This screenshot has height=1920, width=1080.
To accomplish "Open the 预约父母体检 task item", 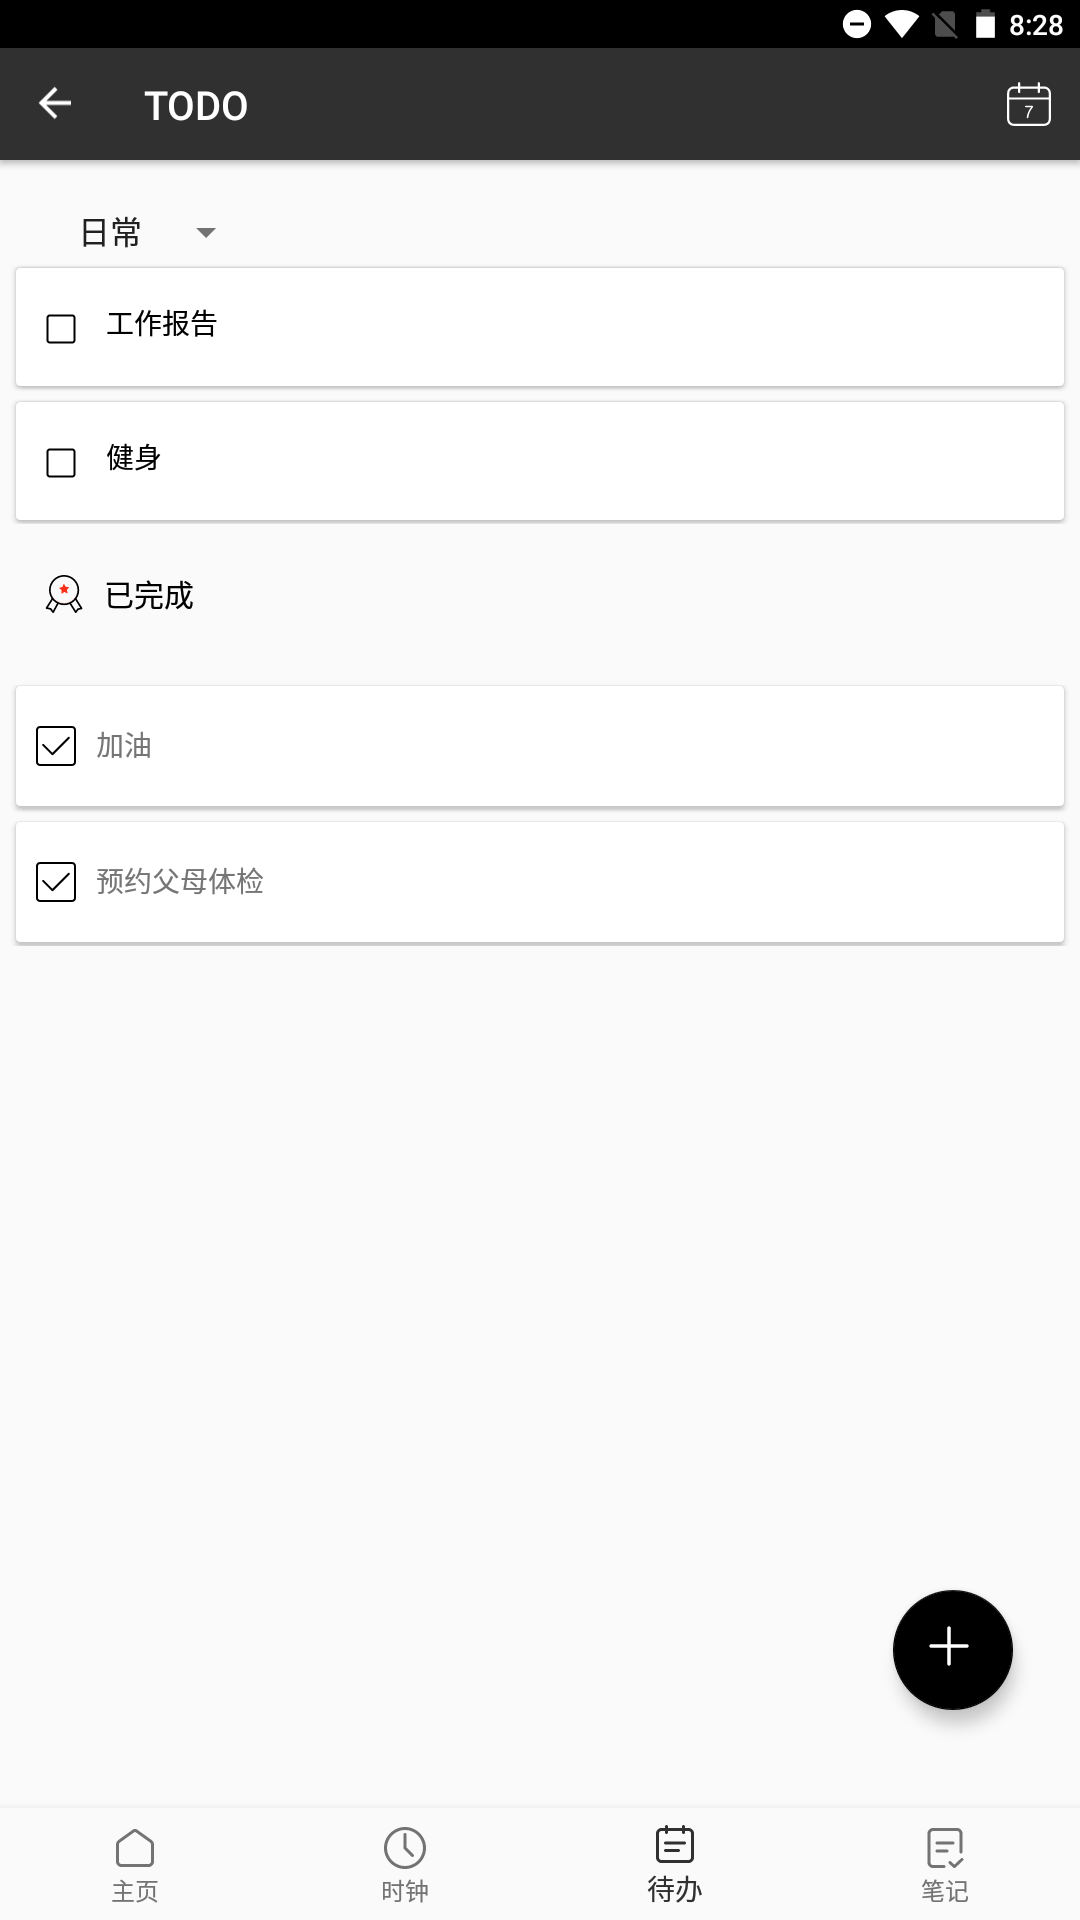I will click(x=540, y=881).
